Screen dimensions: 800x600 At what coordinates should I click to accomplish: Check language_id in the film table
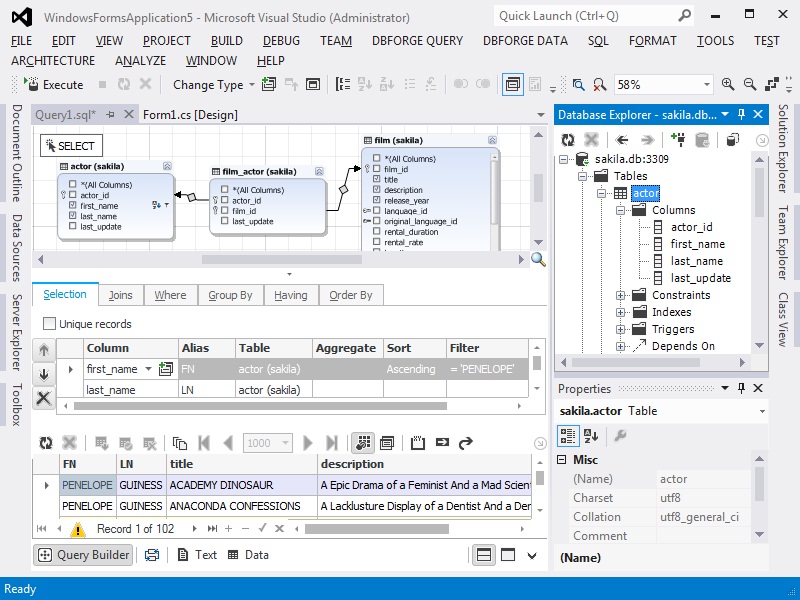[377, 211]
